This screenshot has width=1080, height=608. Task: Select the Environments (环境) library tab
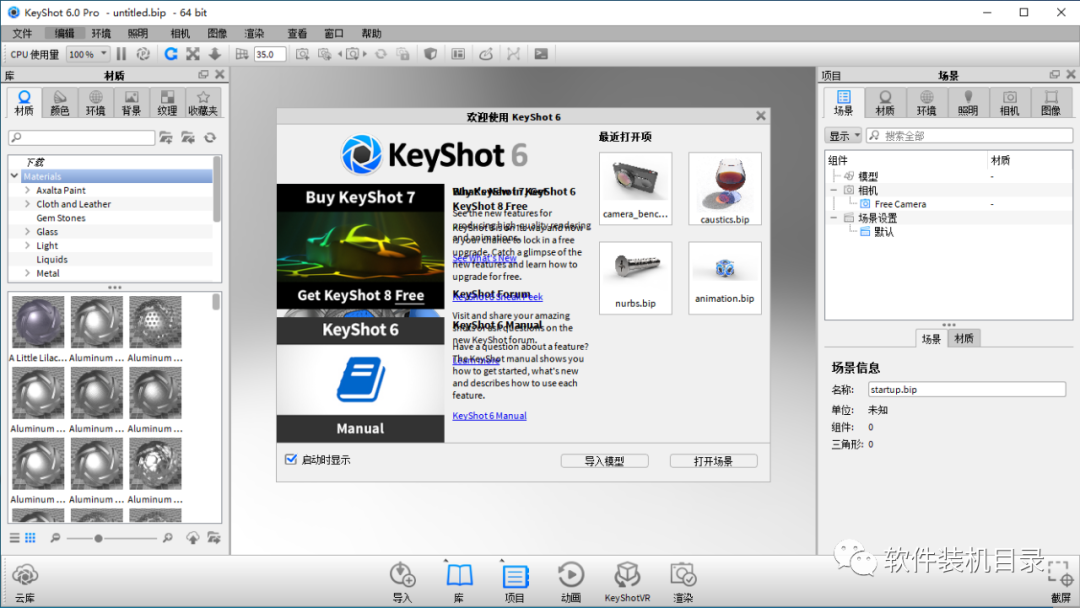(x=96, y=103)
